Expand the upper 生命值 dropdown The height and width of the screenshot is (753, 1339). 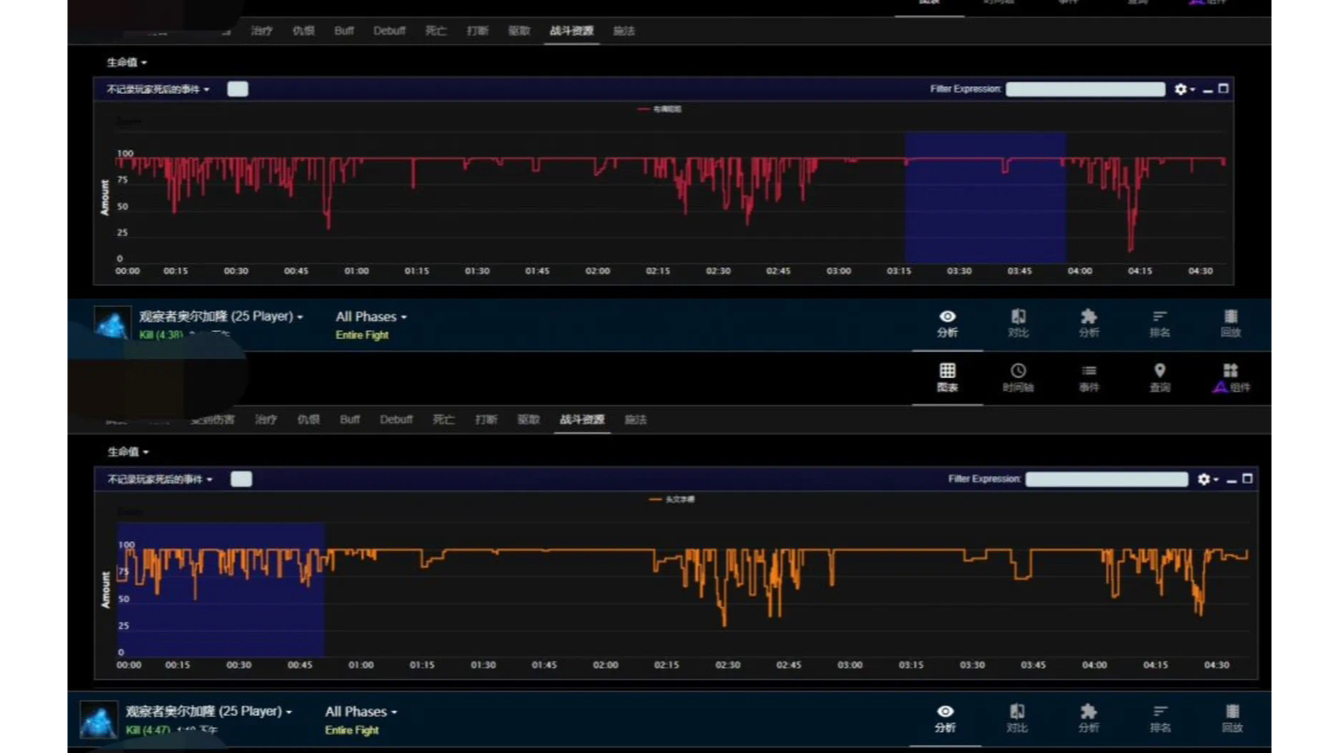127,62
